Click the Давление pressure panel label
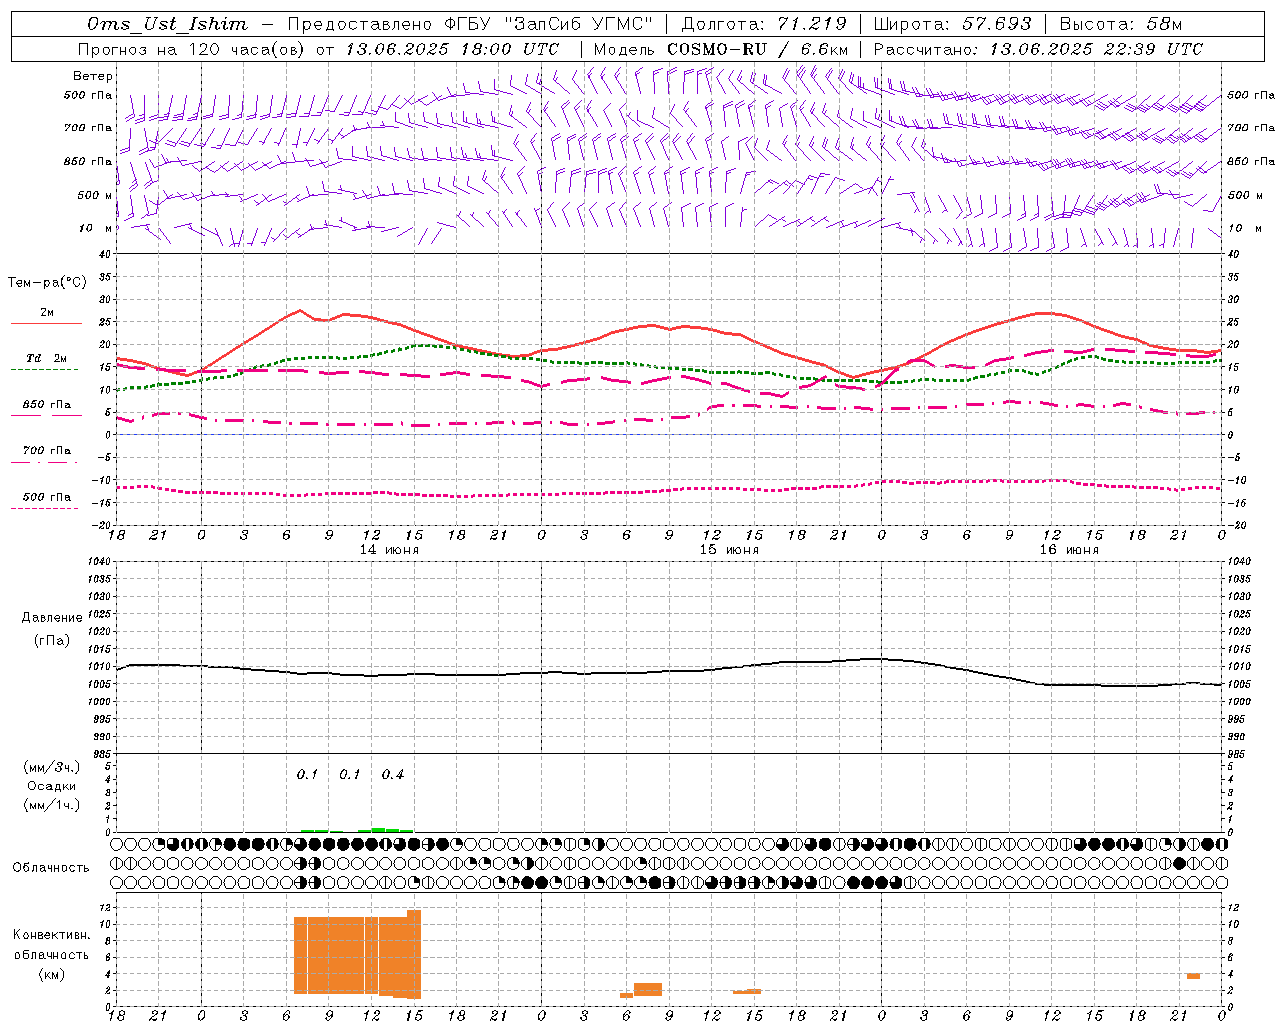The height and width of the screenshot is (1024, 1280). 52,618
